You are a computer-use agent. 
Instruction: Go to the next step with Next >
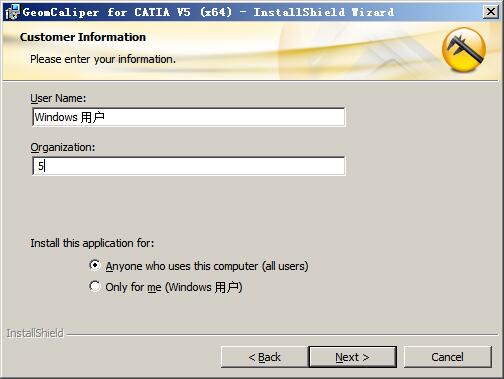pos(352,357)
